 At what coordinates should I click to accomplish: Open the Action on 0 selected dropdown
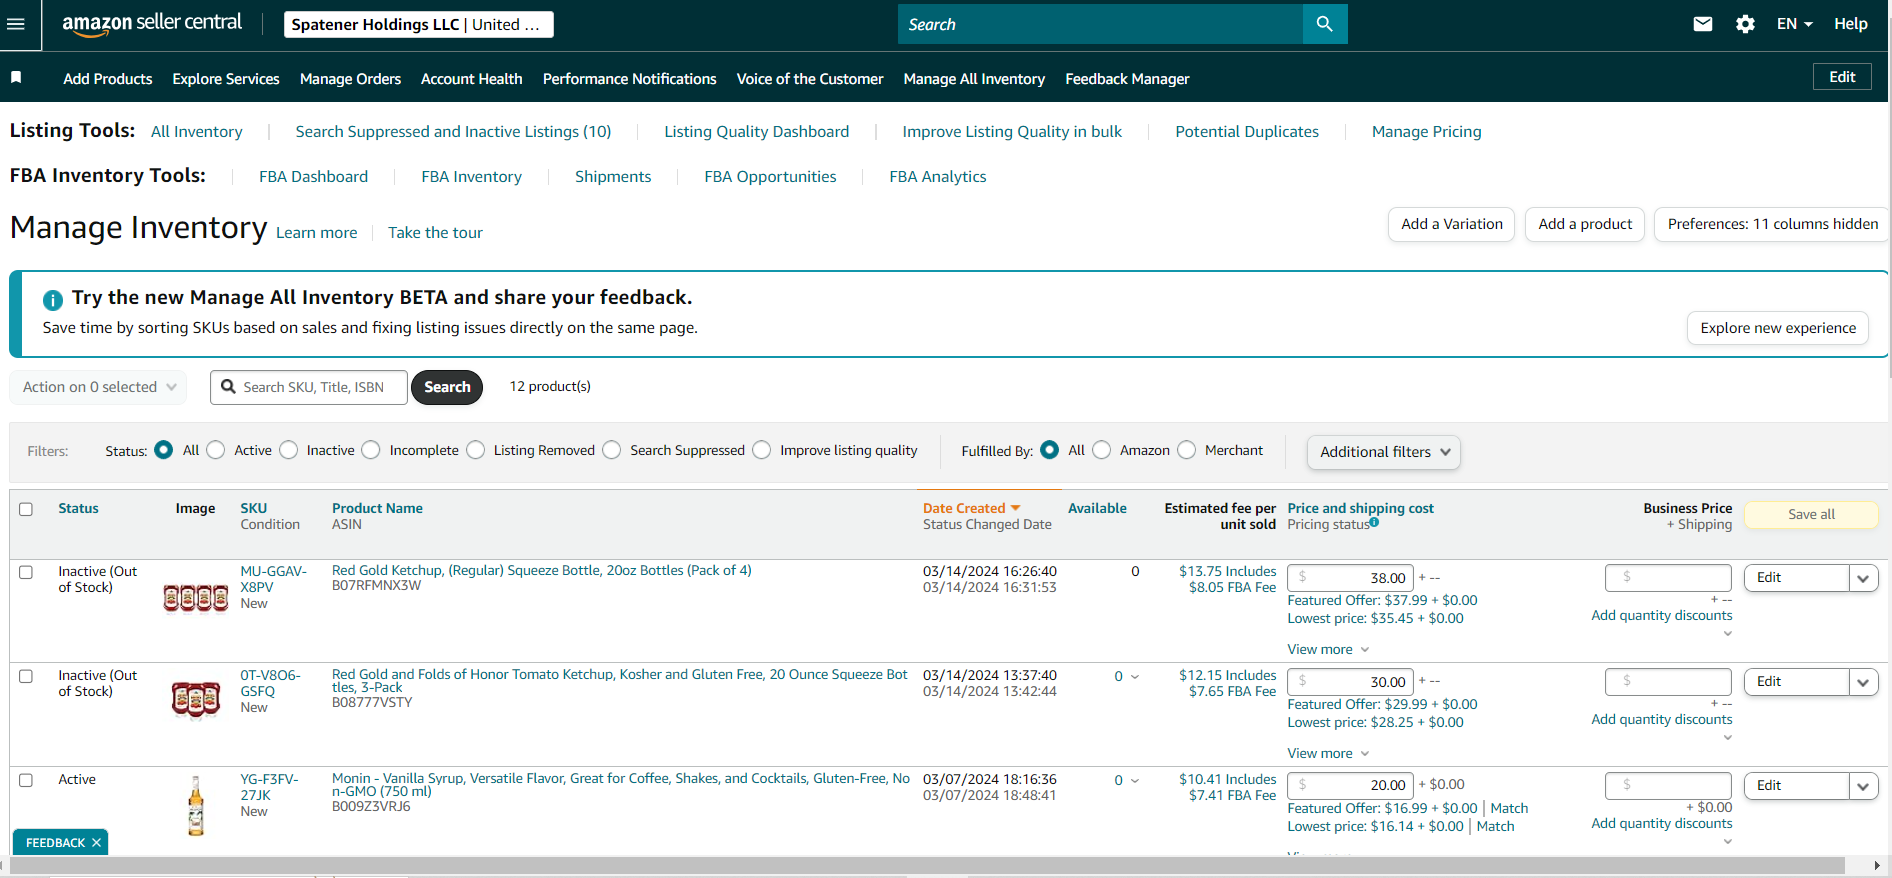coord(98,387)
